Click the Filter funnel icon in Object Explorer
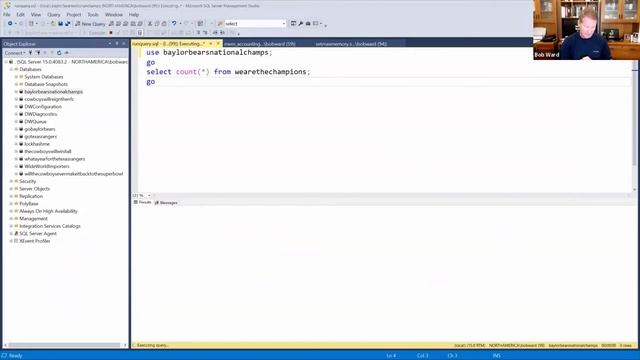The height and width of the screenshot is (360, 640). [52, 53]
